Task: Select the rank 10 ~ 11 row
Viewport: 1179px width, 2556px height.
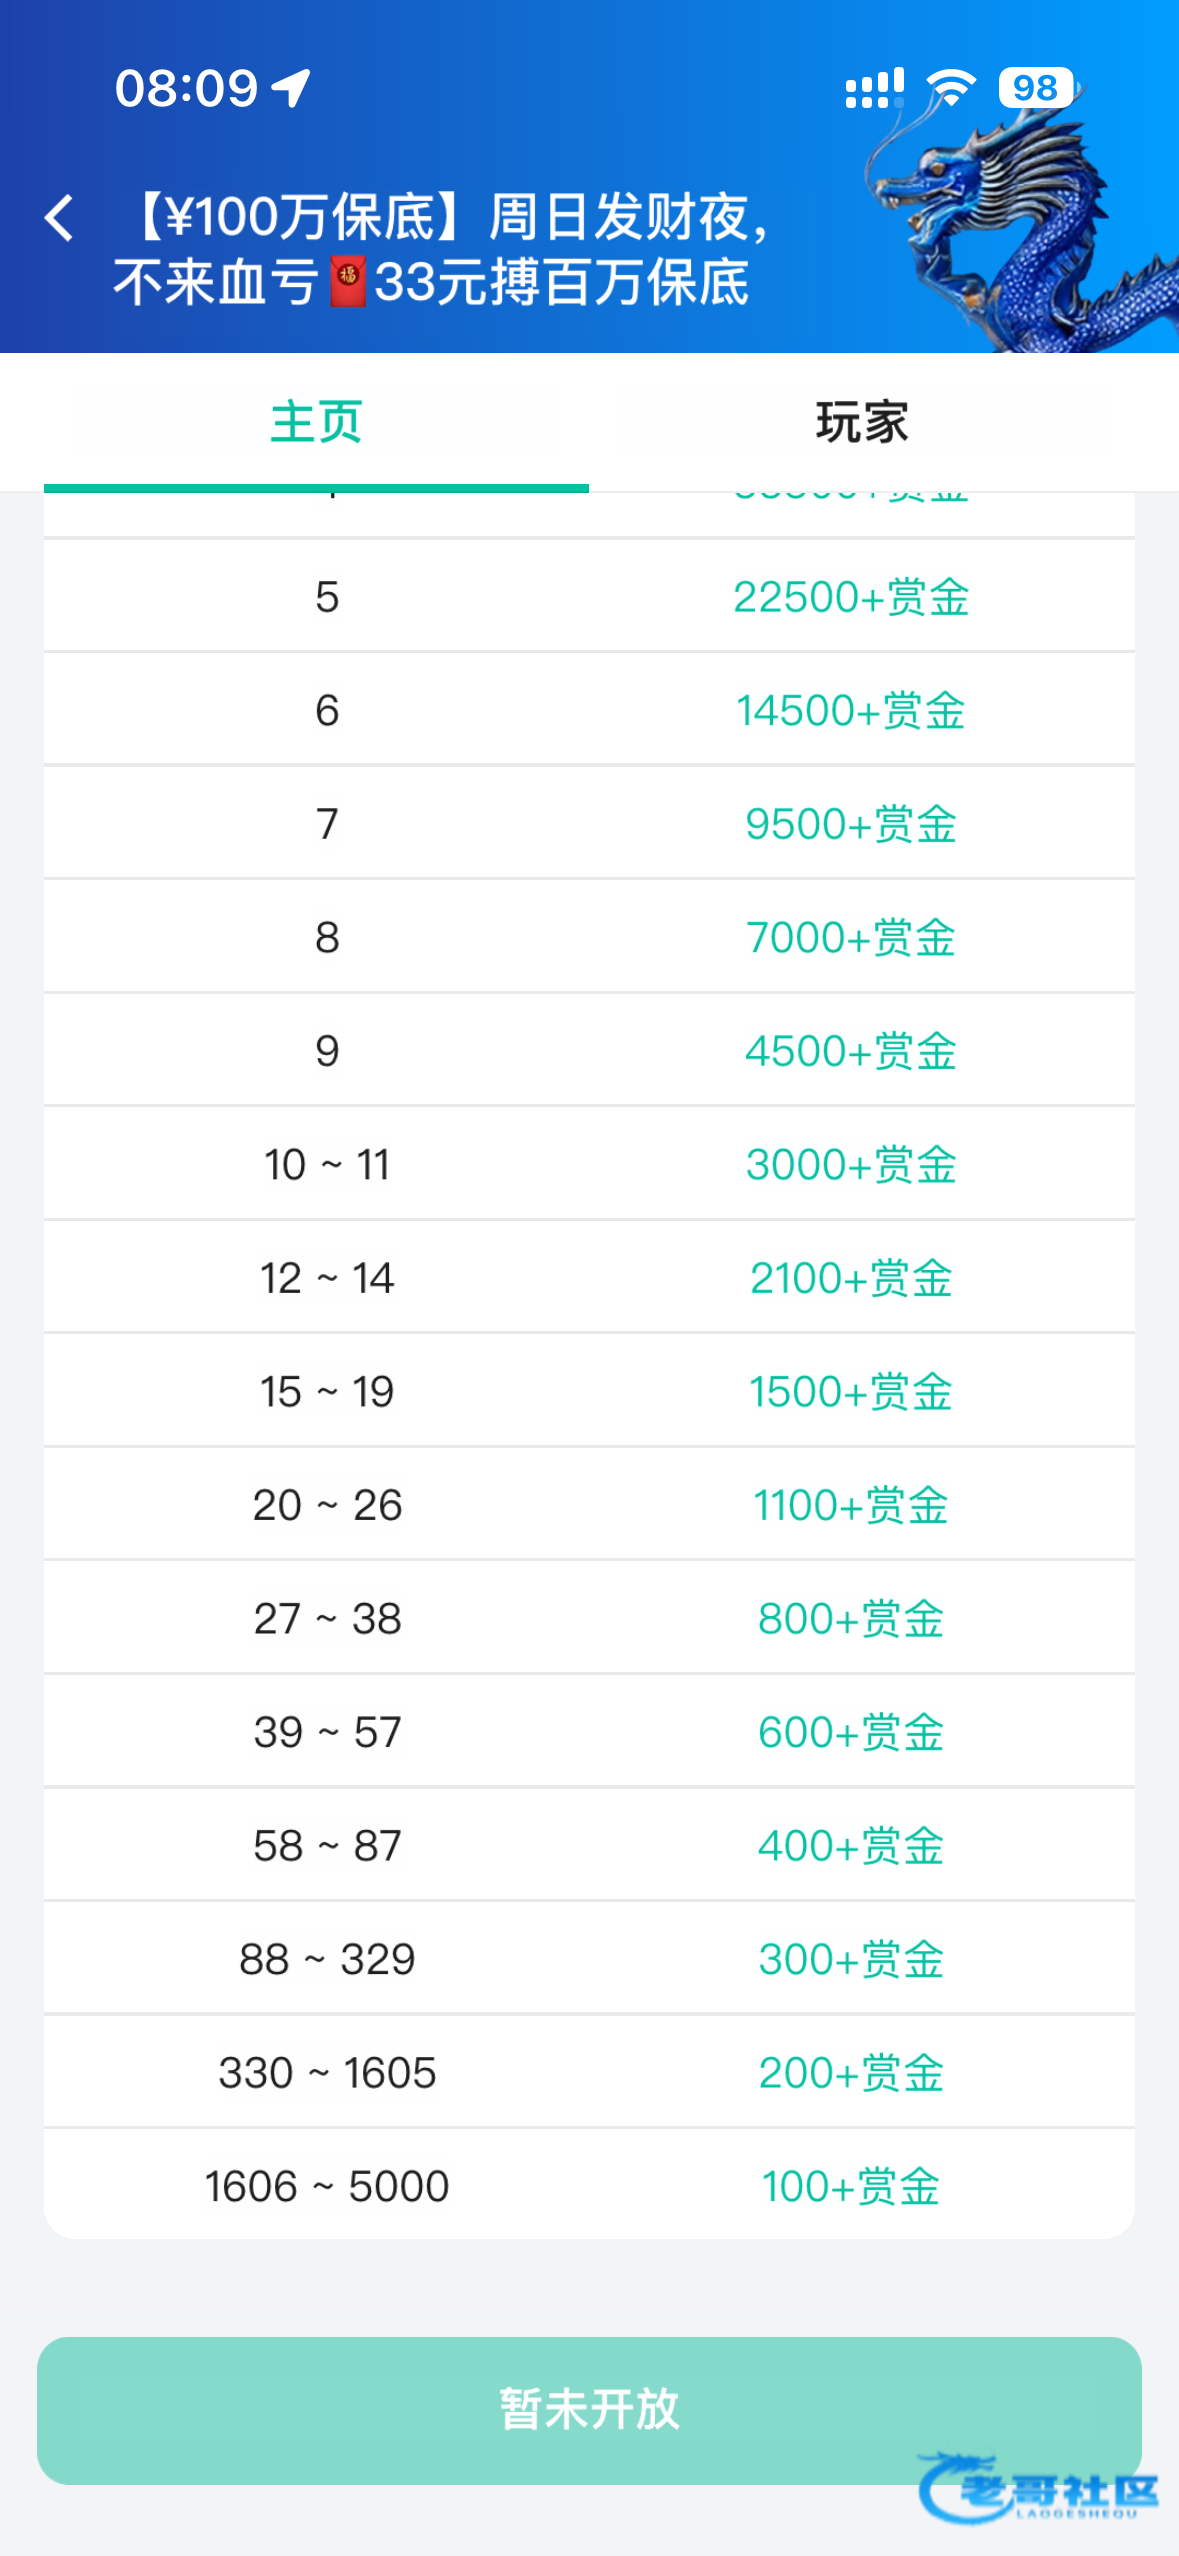Action: [327, 1165]
